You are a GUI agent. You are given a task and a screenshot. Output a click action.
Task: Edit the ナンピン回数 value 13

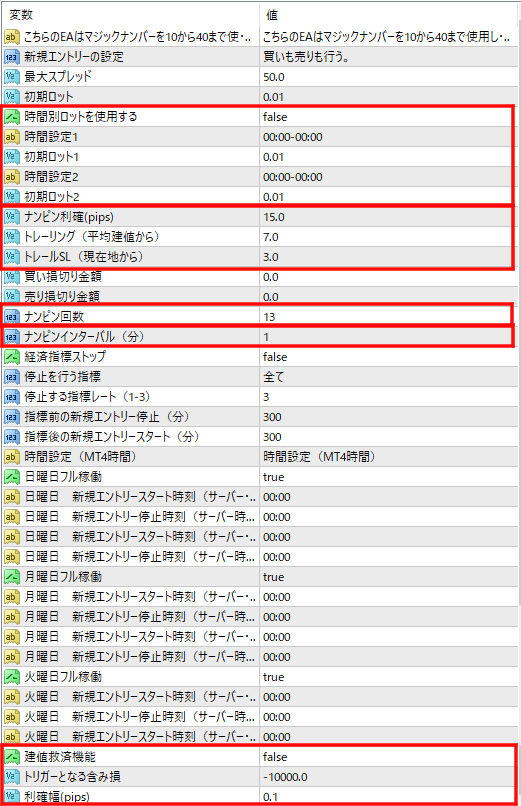click(269, 317)
